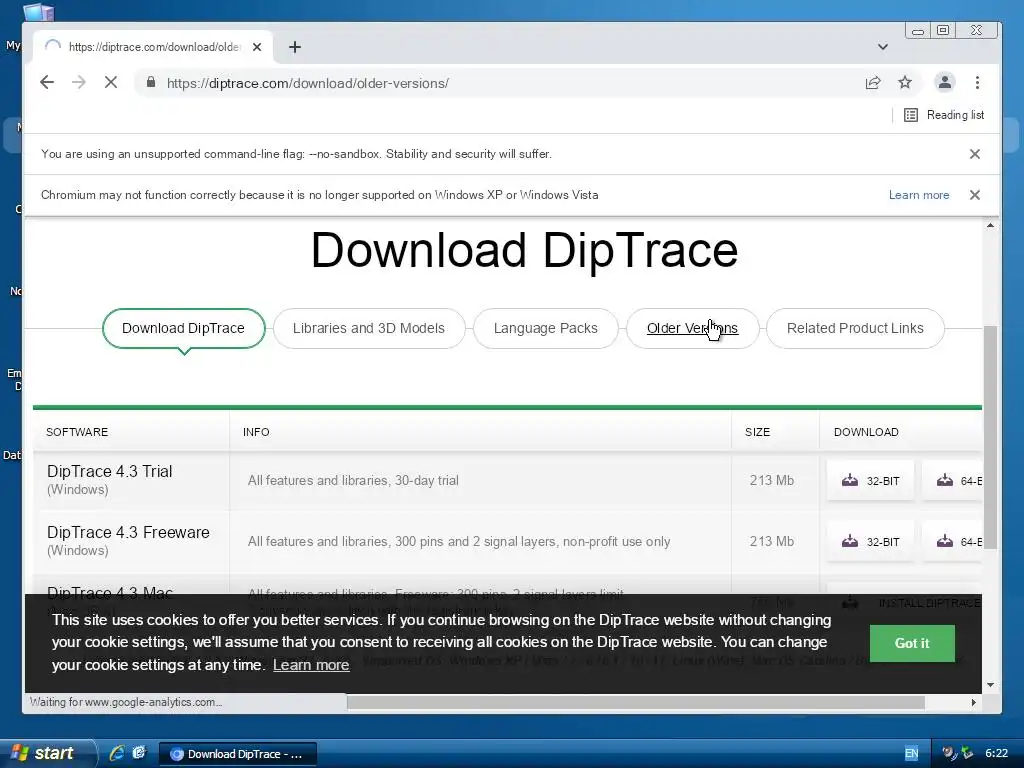This screenshot has height=768, width=1024.
Task: Download DipTrace 4.3 Freeware 64-bit
Action: pos(952,541)
